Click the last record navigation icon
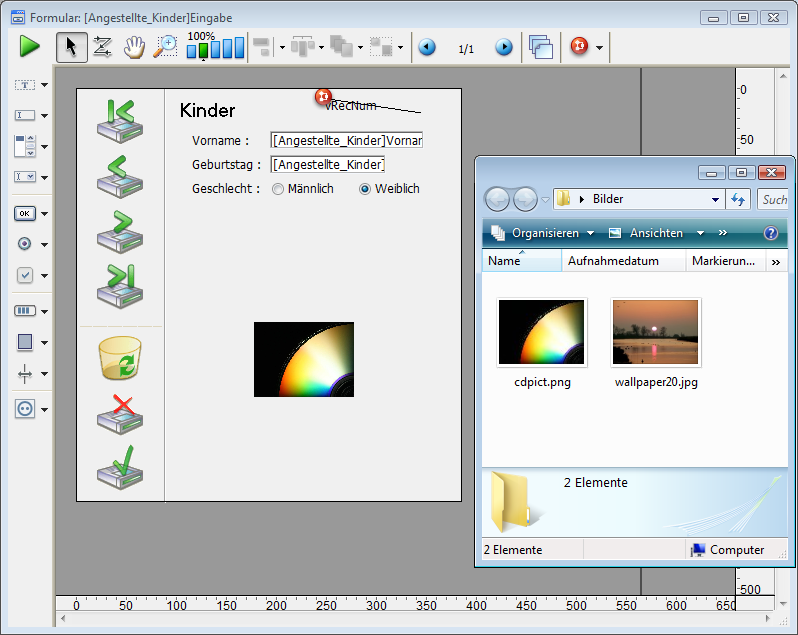 point(119,287)
